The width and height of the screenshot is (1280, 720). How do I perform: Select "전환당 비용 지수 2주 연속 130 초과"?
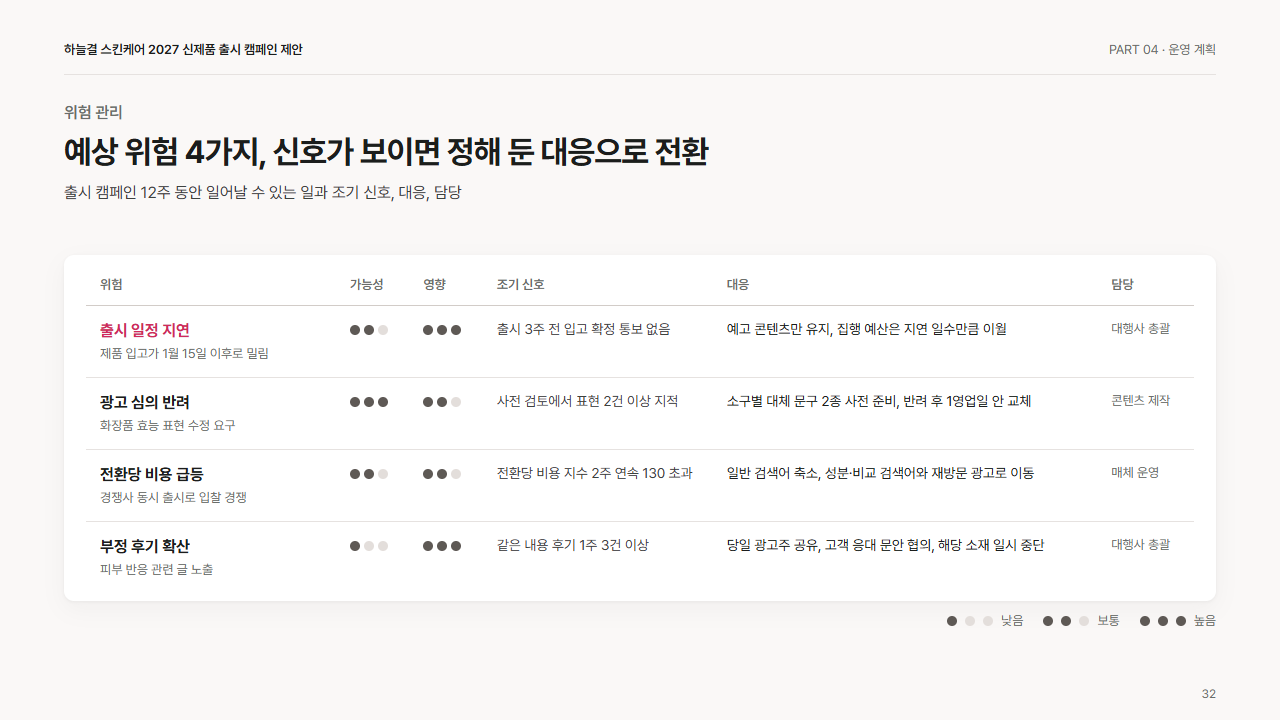[595, 473]
